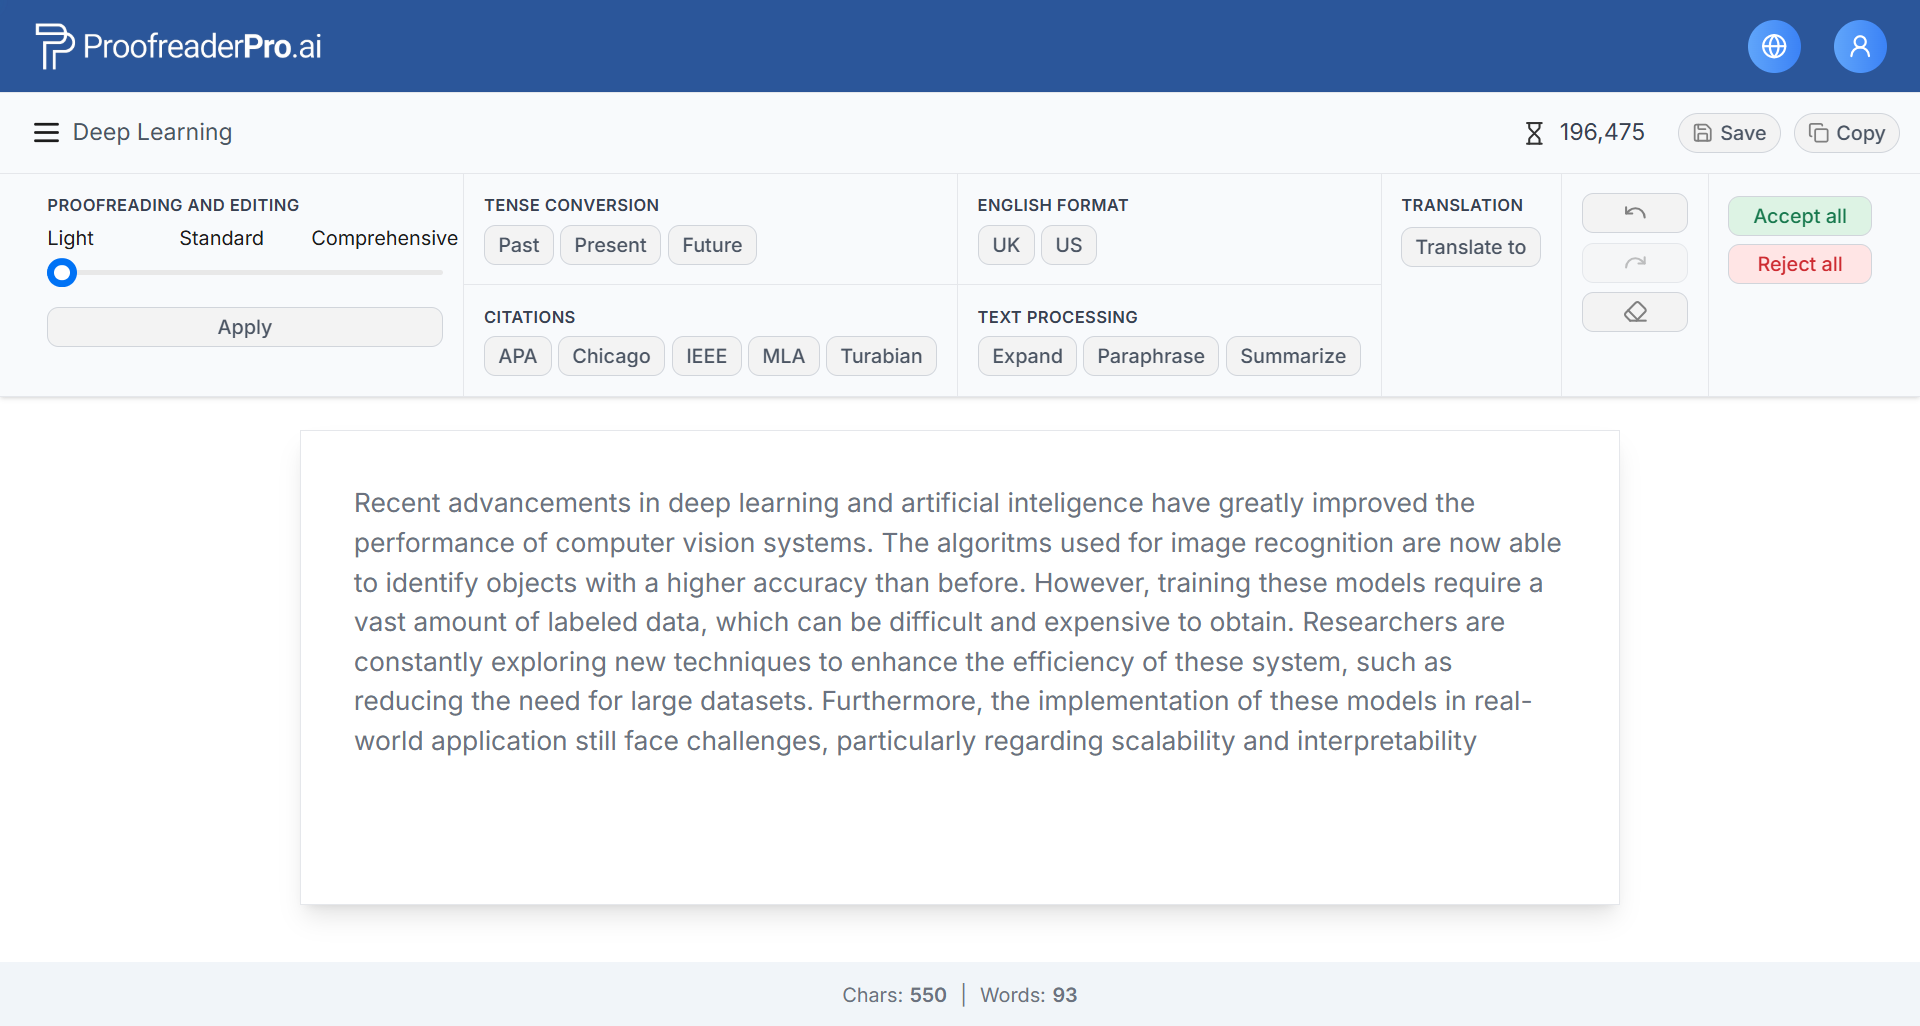Image resolution: width=1920 pixels, height=1026 pixels.
Task: Click inside the document text editor
Action: [958, 620]
